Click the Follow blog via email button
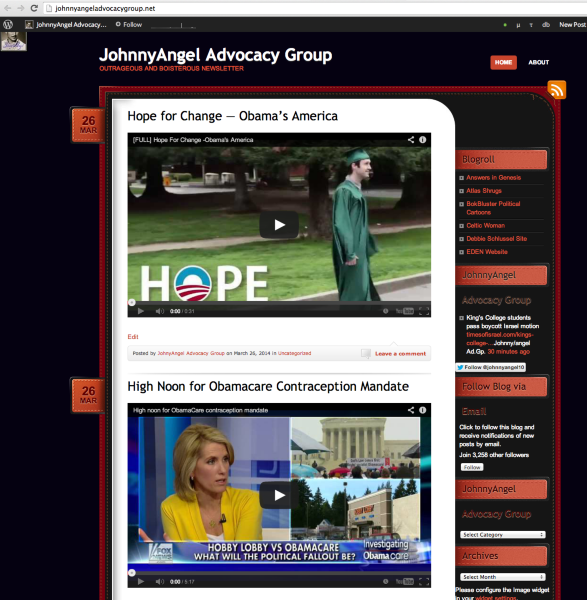 [x=472, y=467]
